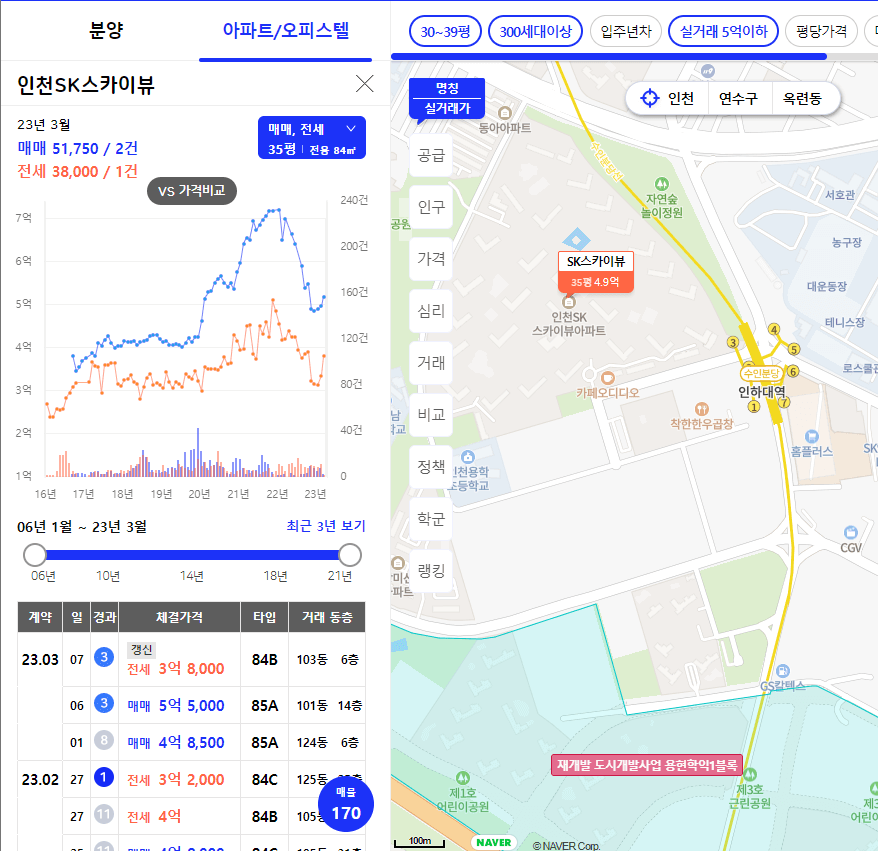878x851 pixels.
Task: Open the 공급 side menu
Action: point(431,155)
